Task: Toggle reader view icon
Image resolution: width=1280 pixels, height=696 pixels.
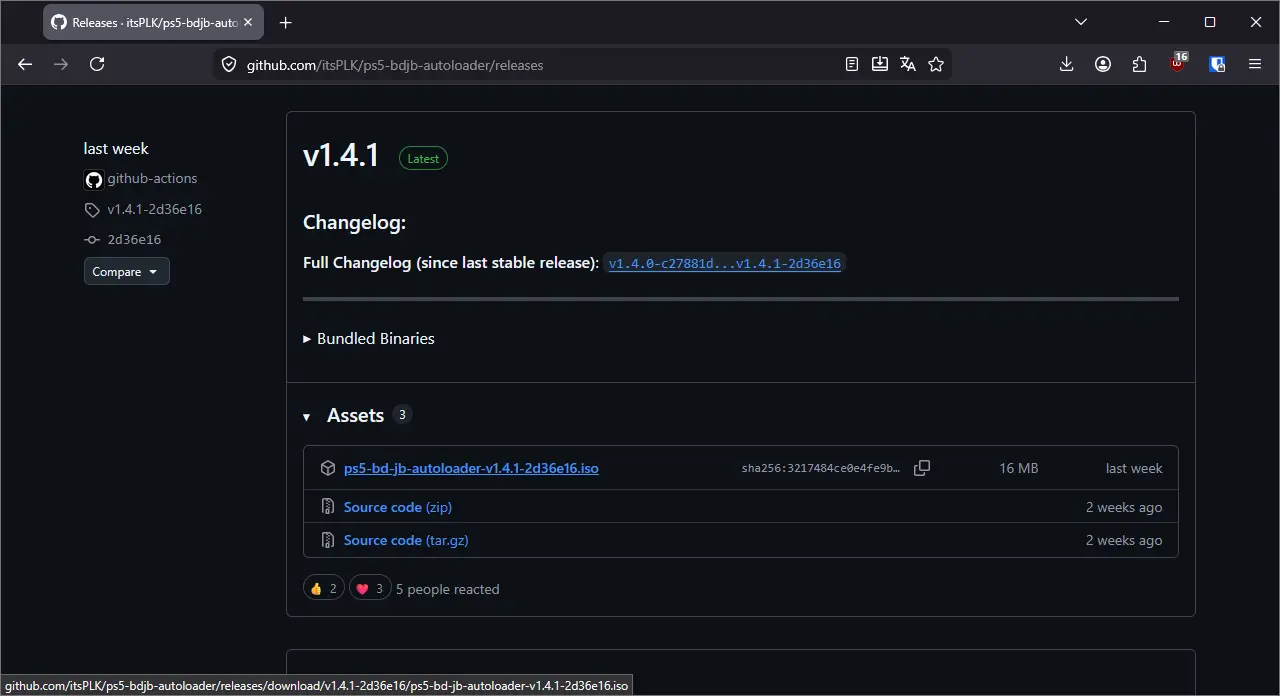Action: pyautogui.click(x=852, y=64)
